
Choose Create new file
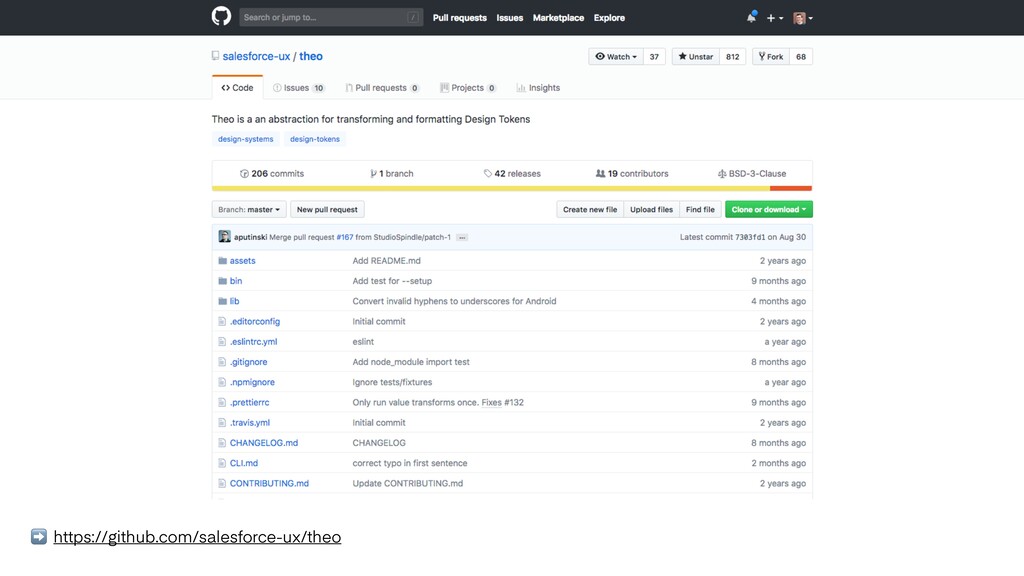pyautogui.click(x=590, y=210)
